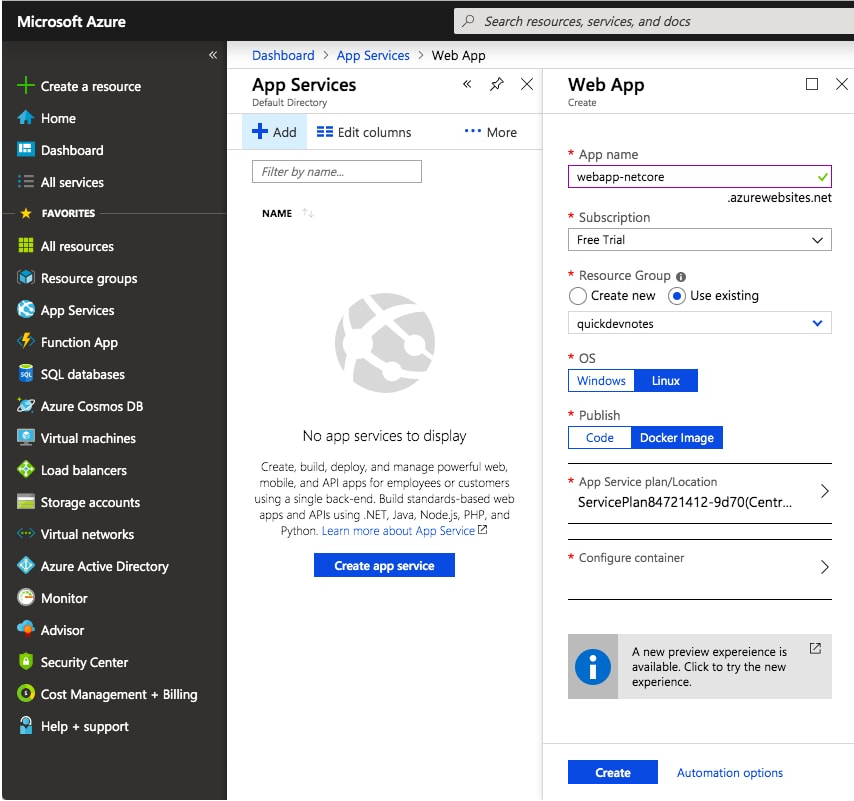The height and width of the screenshot is (801, 854).
Task: Open the Subscription Free Trial dropdown
Action: 700,240
